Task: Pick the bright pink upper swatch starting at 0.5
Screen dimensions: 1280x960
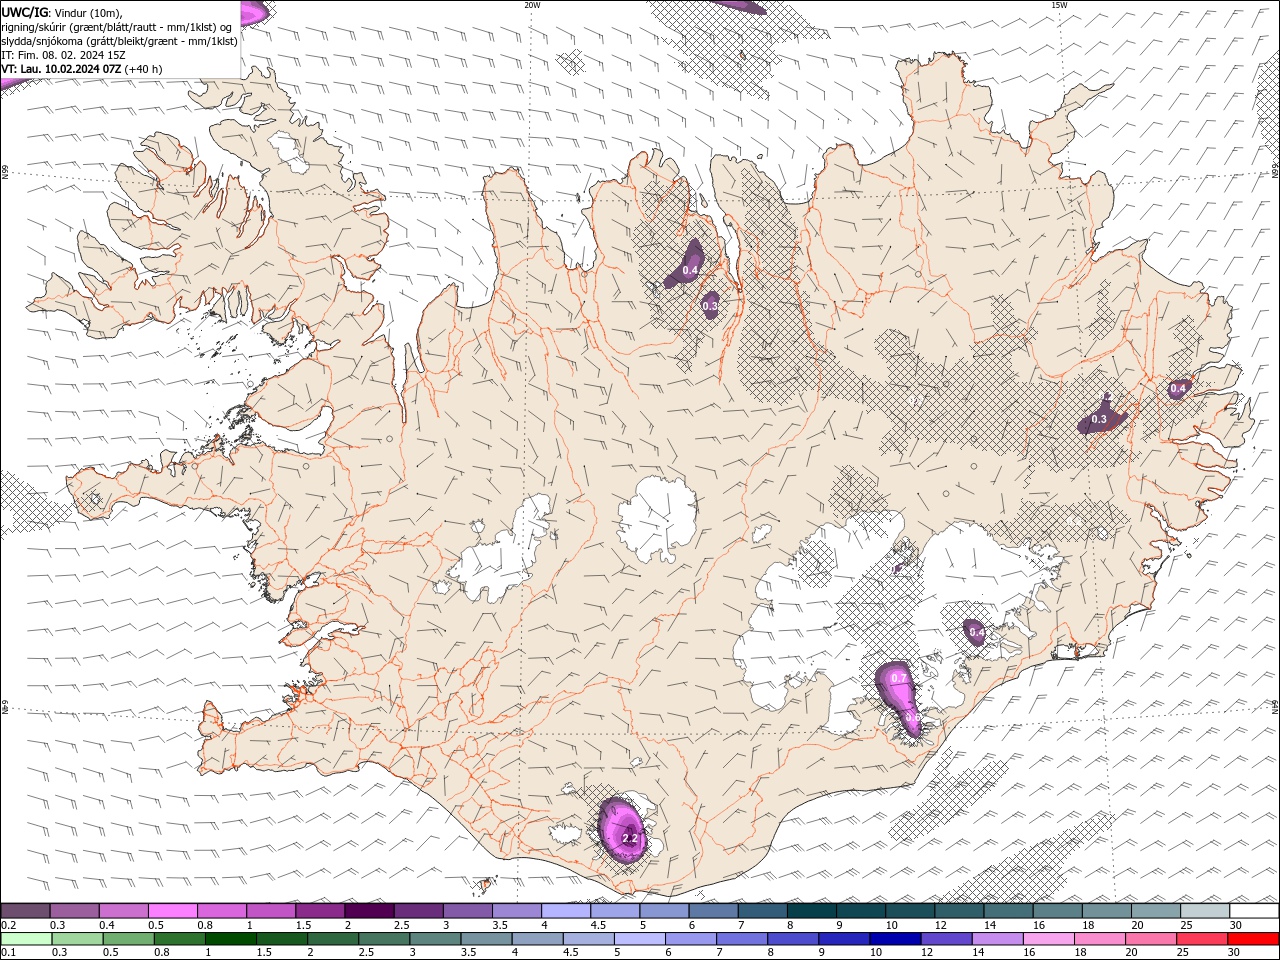Action: pyautogui.click(x=172, y=911)
